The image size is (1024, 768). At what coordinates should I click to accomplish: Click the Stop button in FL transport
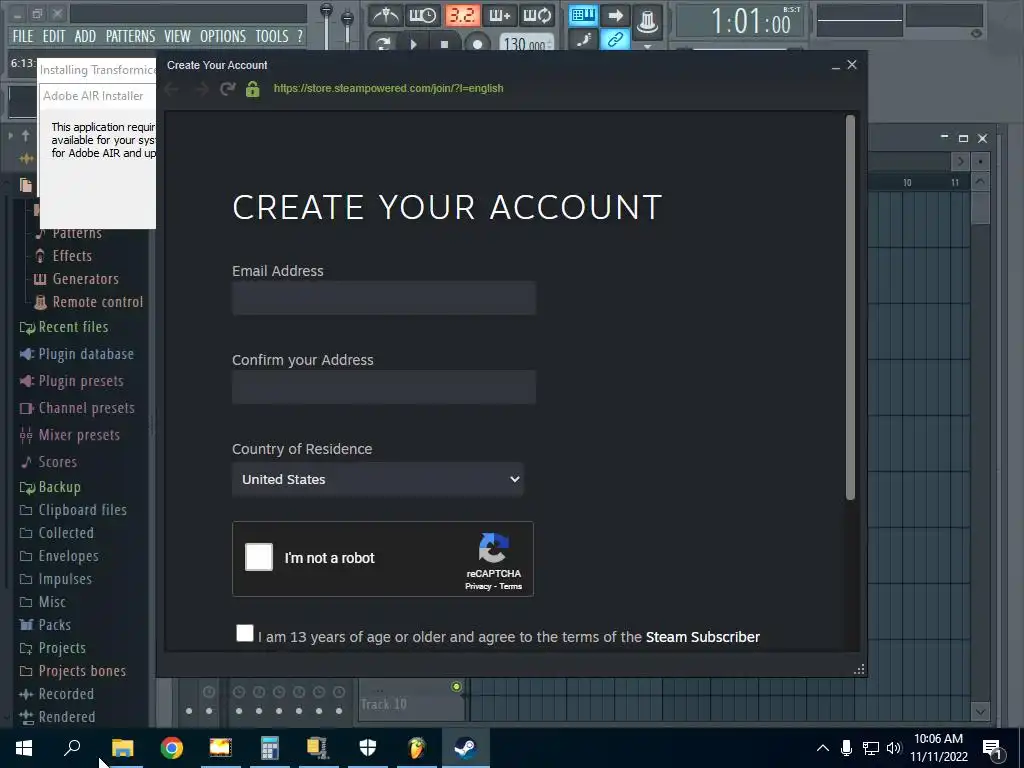(444, 44)
